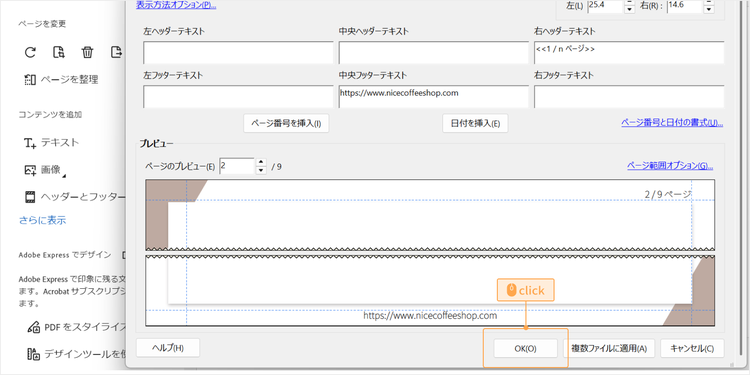This screenshot has height=375, width=750.
Task: Click the extract page icon
Action: (58, 52)
